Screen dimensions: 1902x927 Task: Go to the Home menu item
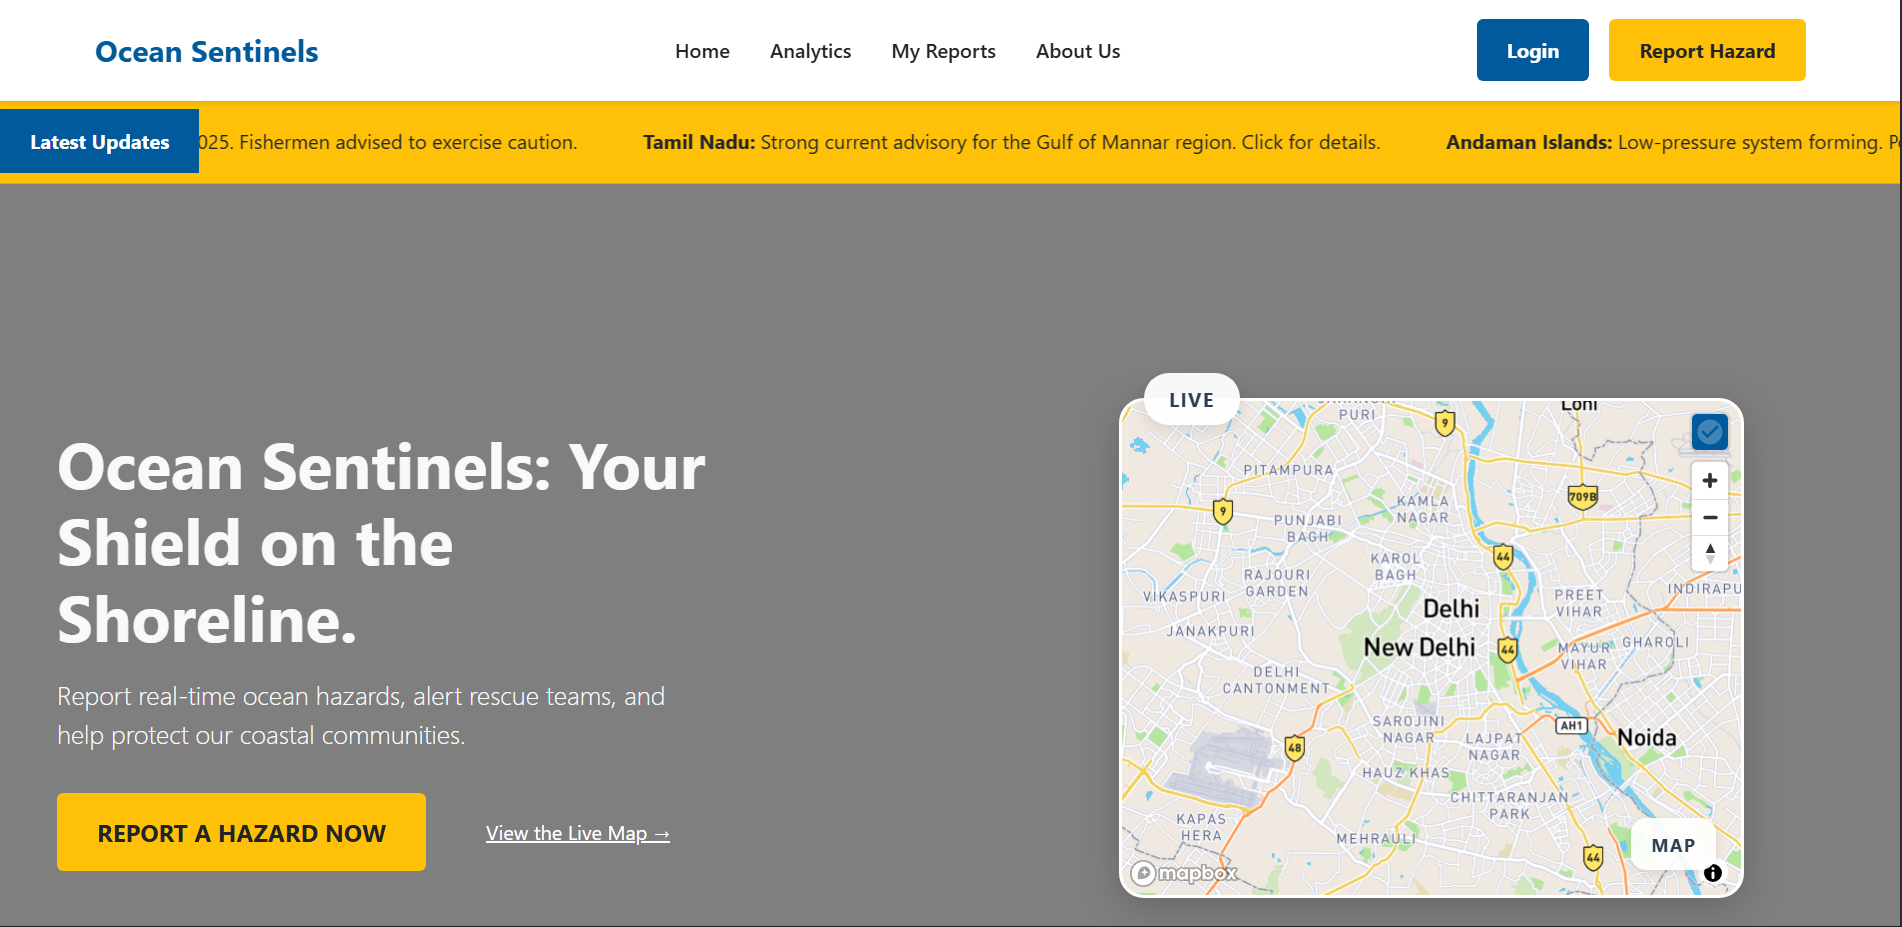pos(702,51)
